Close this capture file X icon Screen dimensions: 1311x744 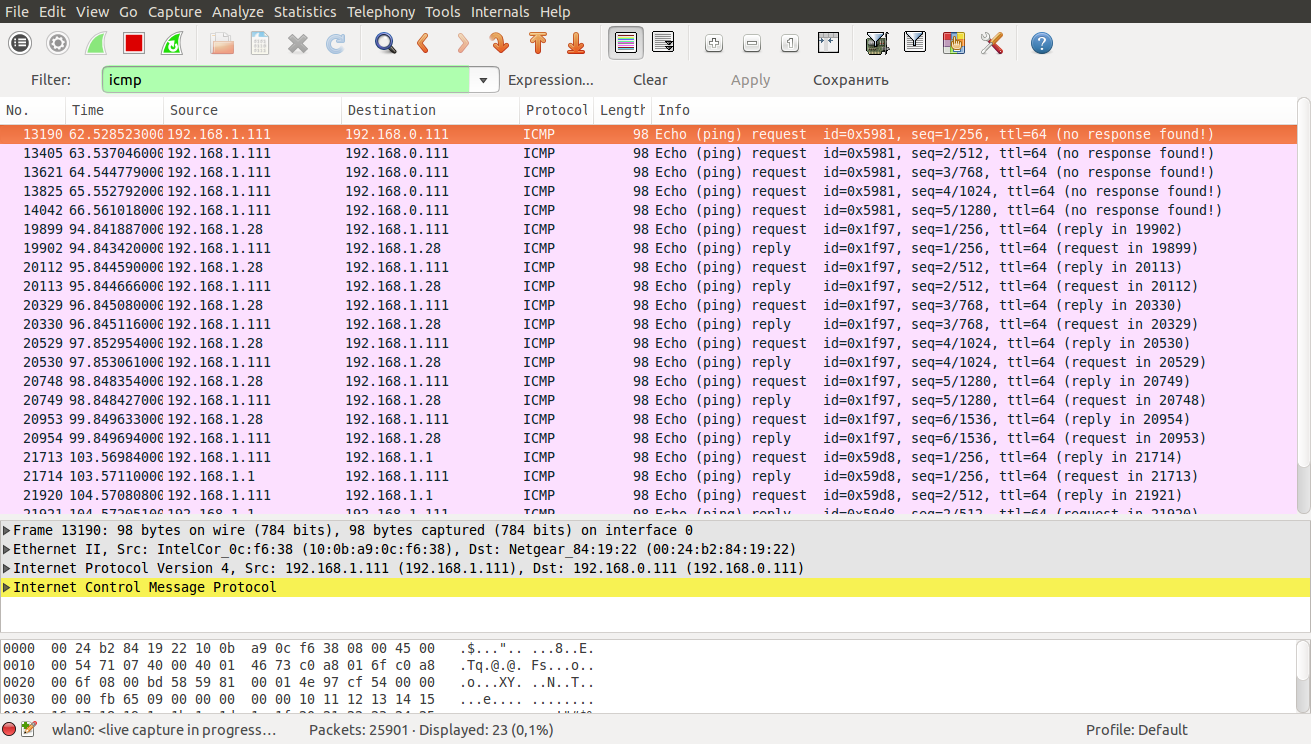point(298,43)
